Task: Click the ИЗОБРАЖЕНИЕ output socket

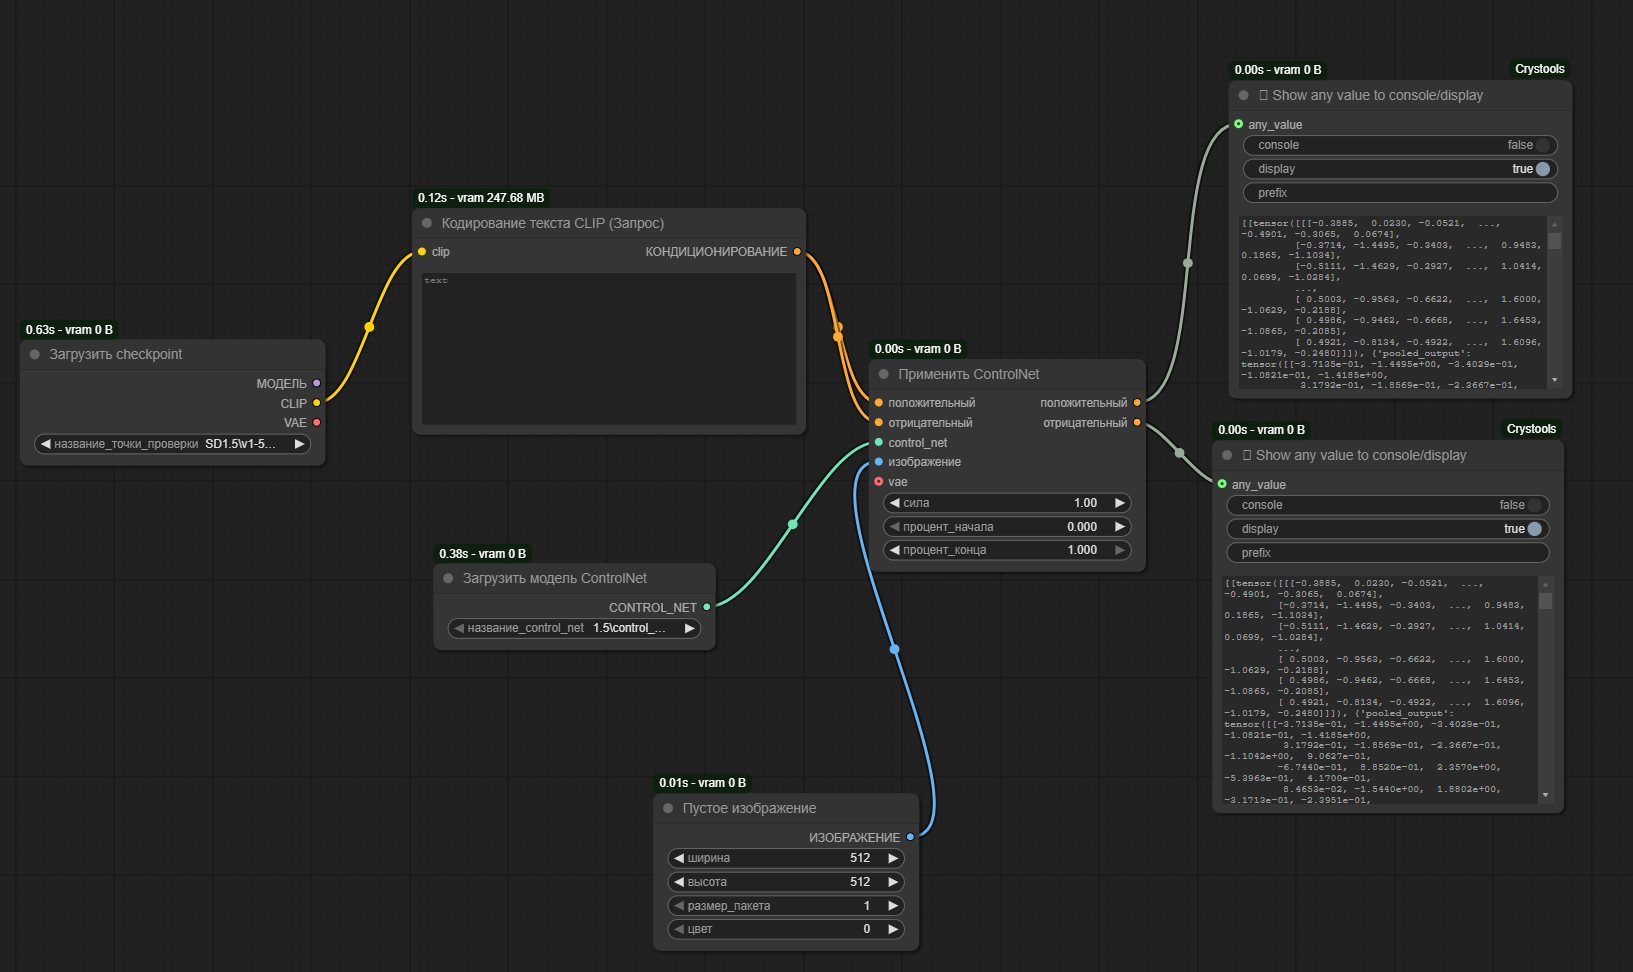Action: point(910,837)
